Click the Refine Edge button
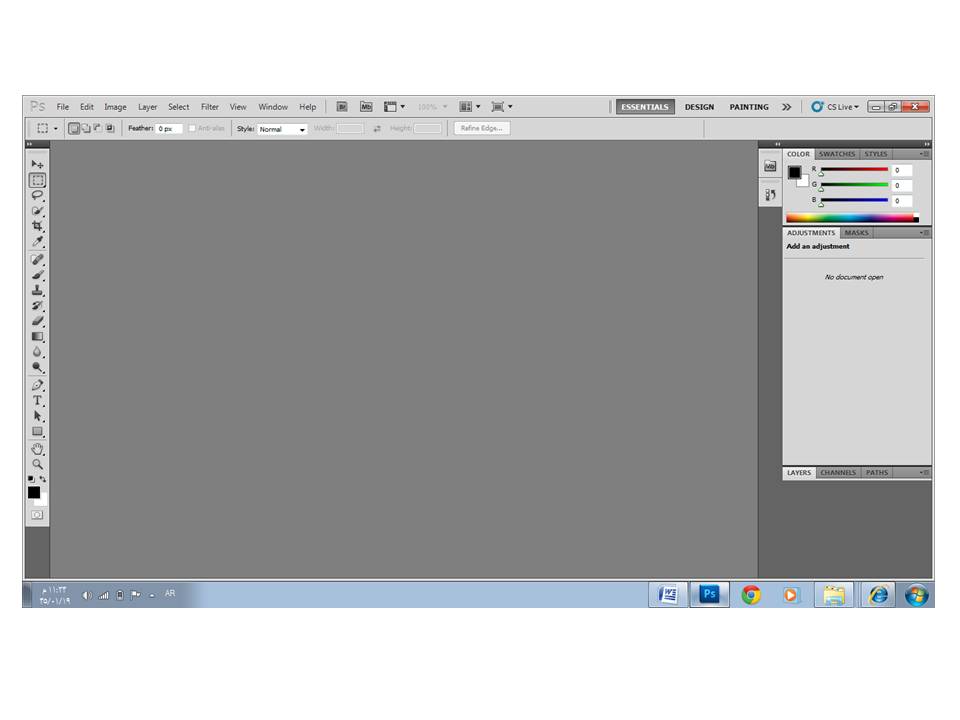 (482, 128)
